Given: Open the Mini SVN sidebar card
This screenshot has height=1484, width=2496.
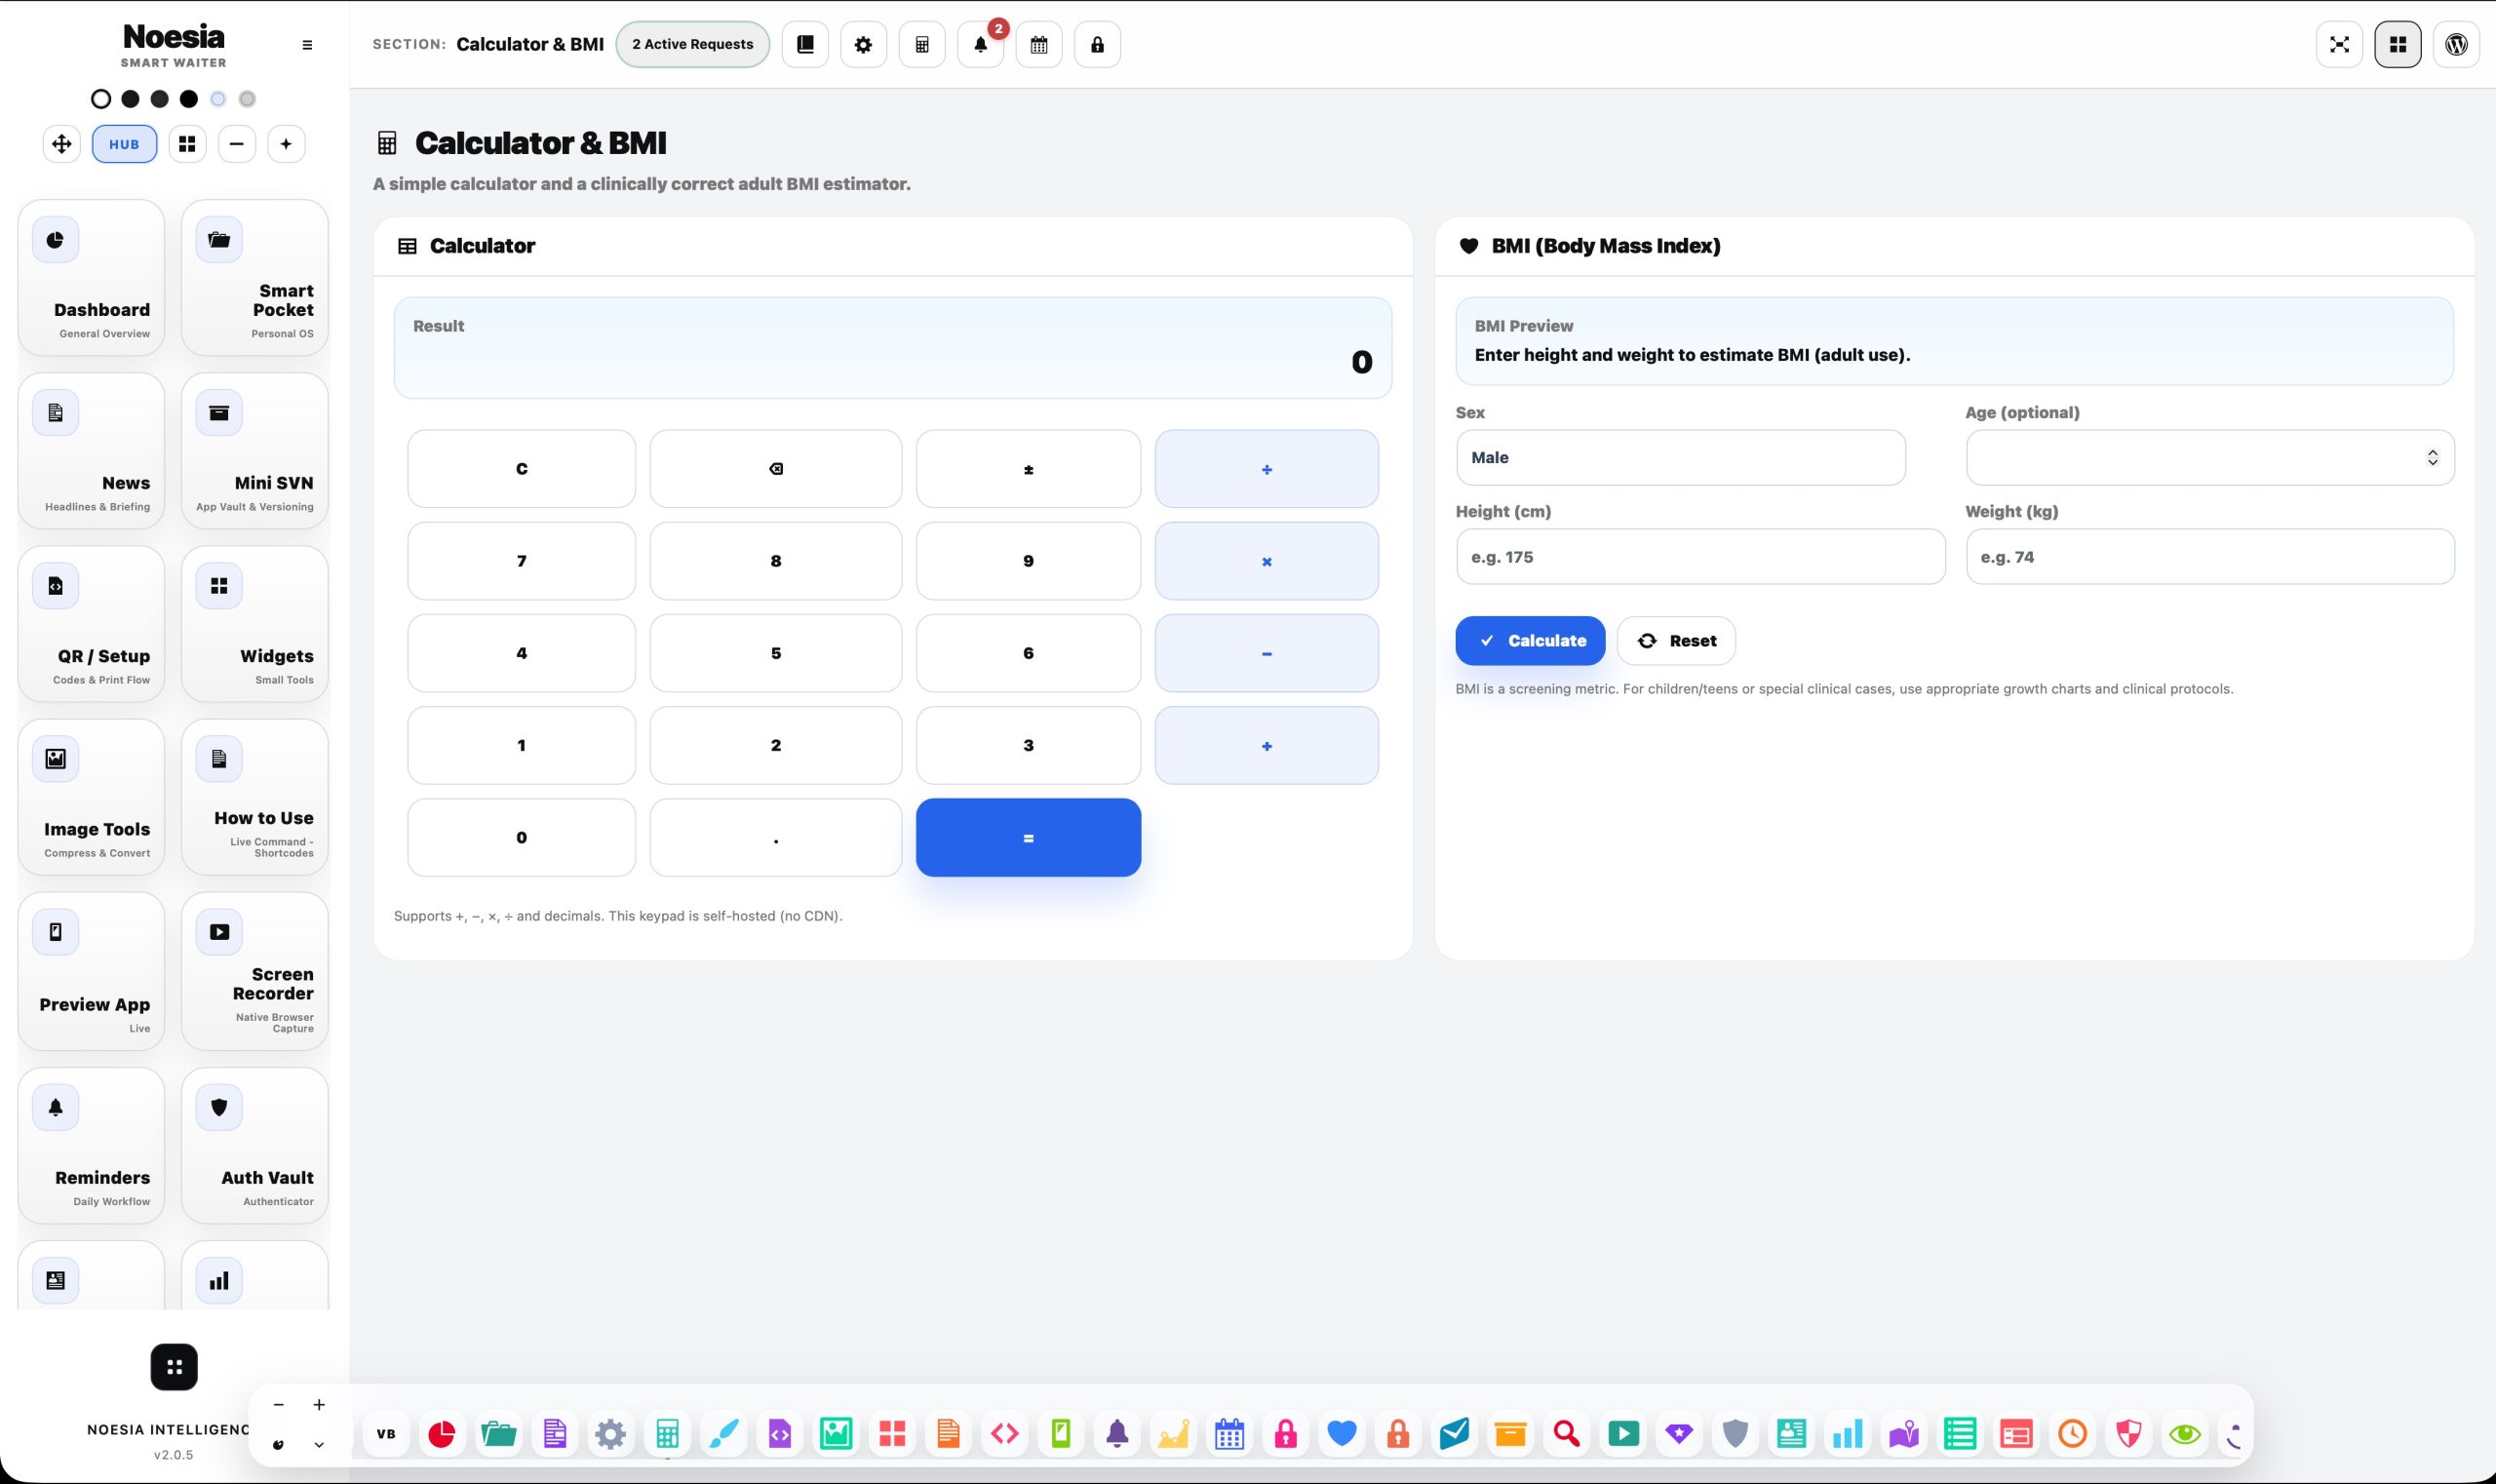Looking at the screenshot, I should point(255,450).
